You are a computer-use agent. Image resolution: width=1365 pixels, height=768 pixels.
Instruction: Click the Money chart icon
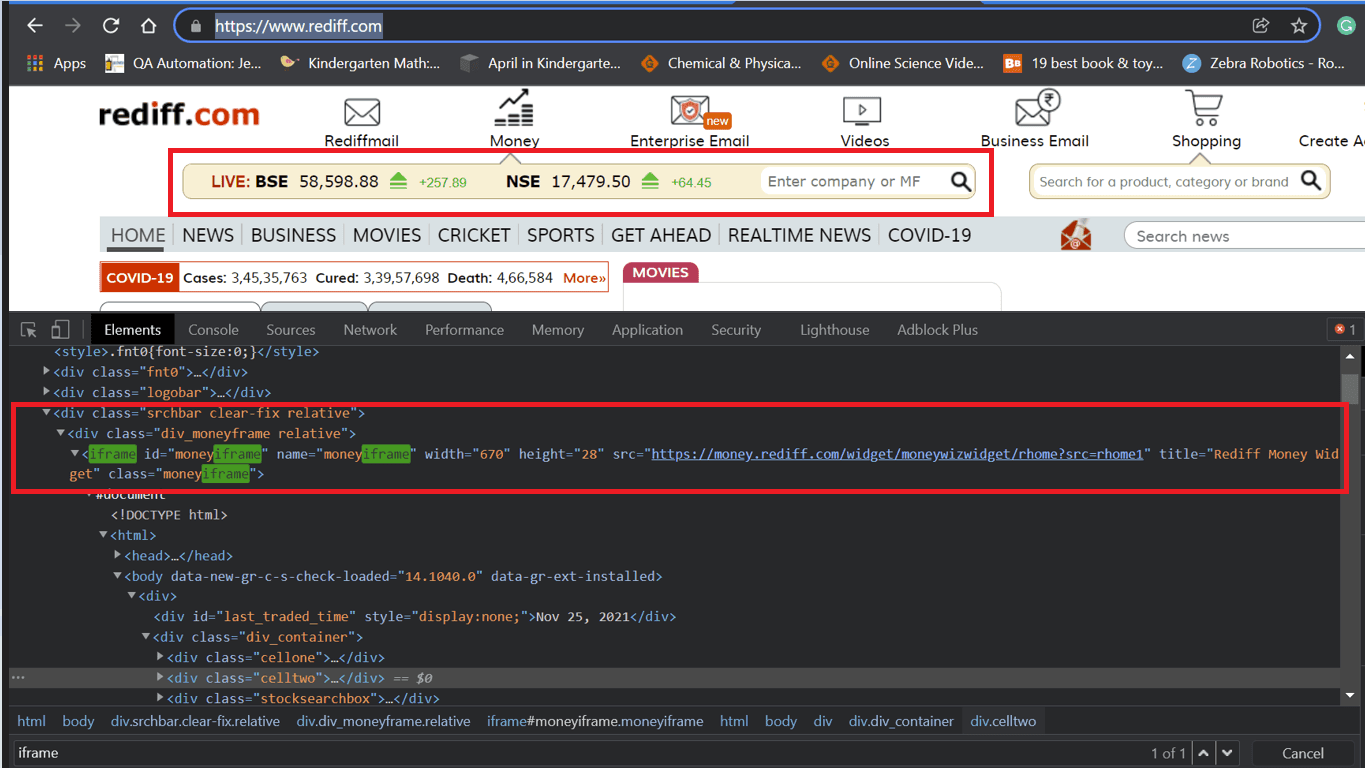pyautogui.click(x=514, y=108)
